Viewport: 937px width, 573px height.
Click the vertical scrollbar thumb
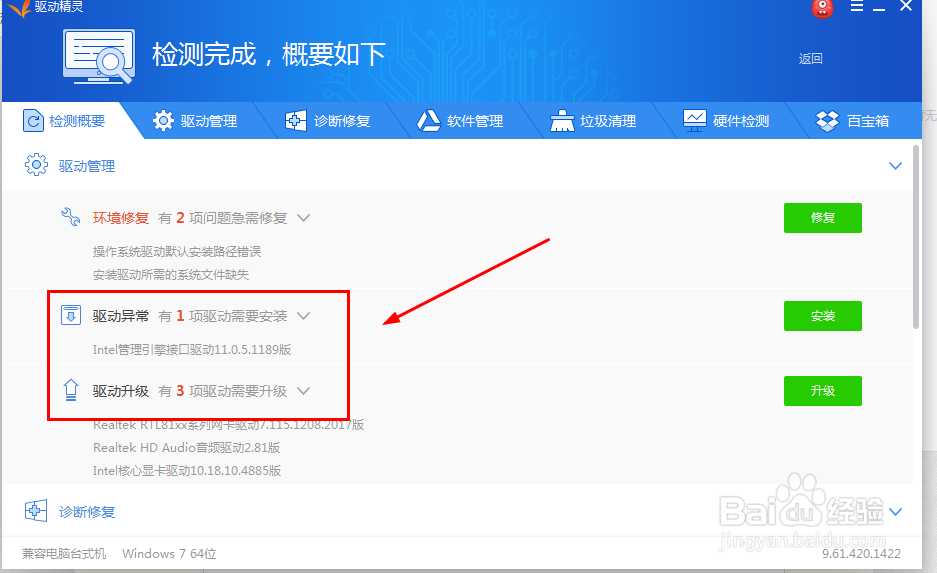[916, 236]
